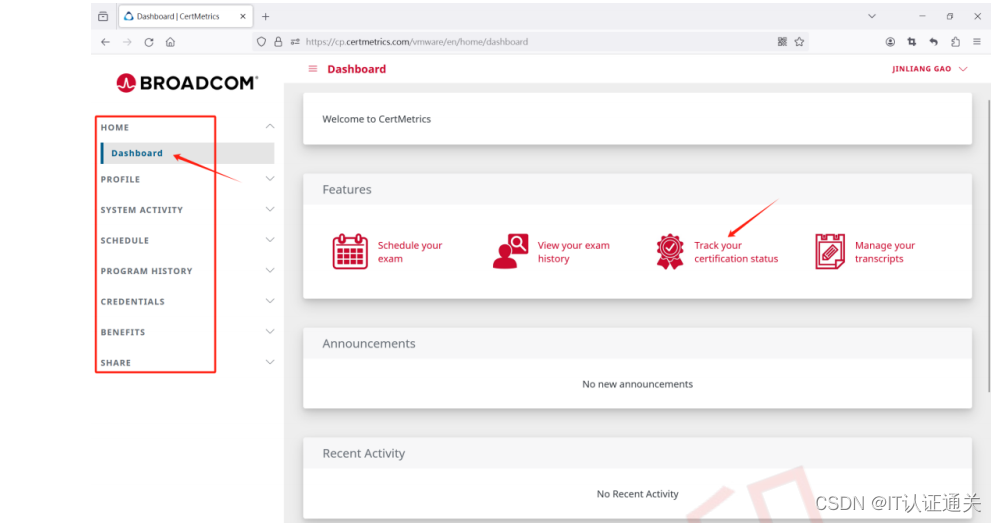Image resolution: width=997 pixels, height=523 pixels.
Task: Toggle the hamburger menu beside Dashboard title
Action: point(313,69)
